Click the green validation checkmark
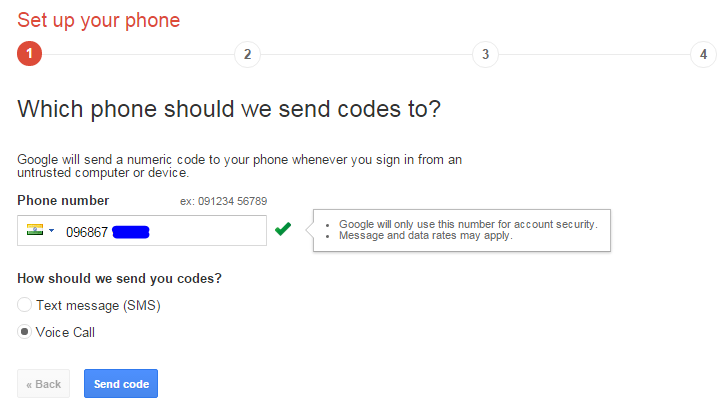 click(283, 230)
